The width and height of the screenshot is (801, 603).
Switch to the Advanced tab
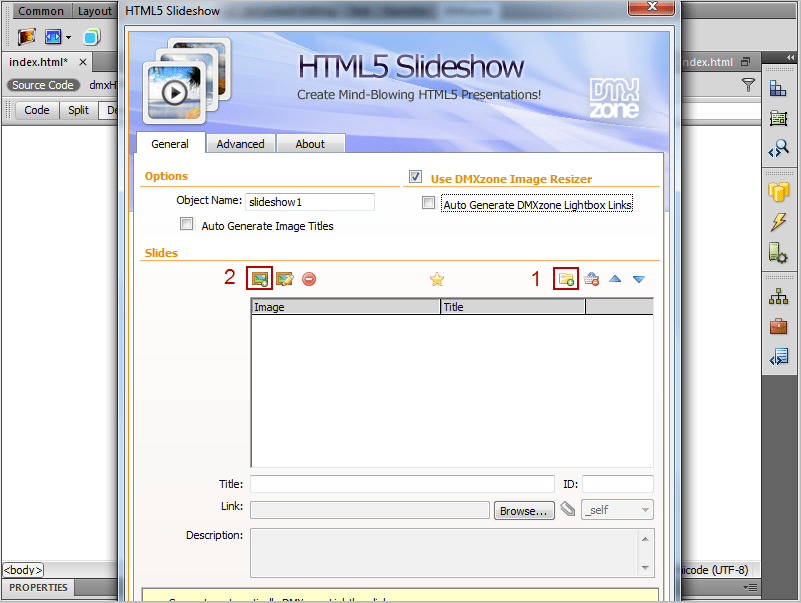click(240, 143)
